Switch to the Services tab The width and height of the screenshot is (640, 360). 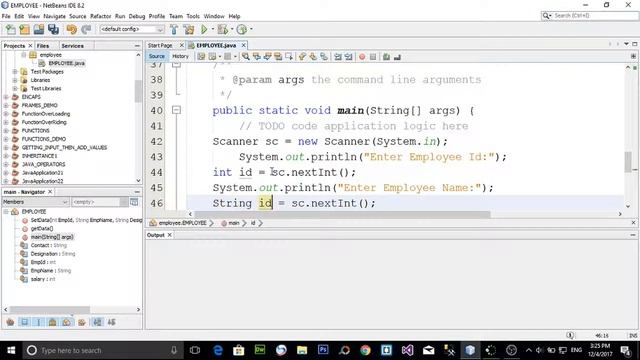(73, 46)
